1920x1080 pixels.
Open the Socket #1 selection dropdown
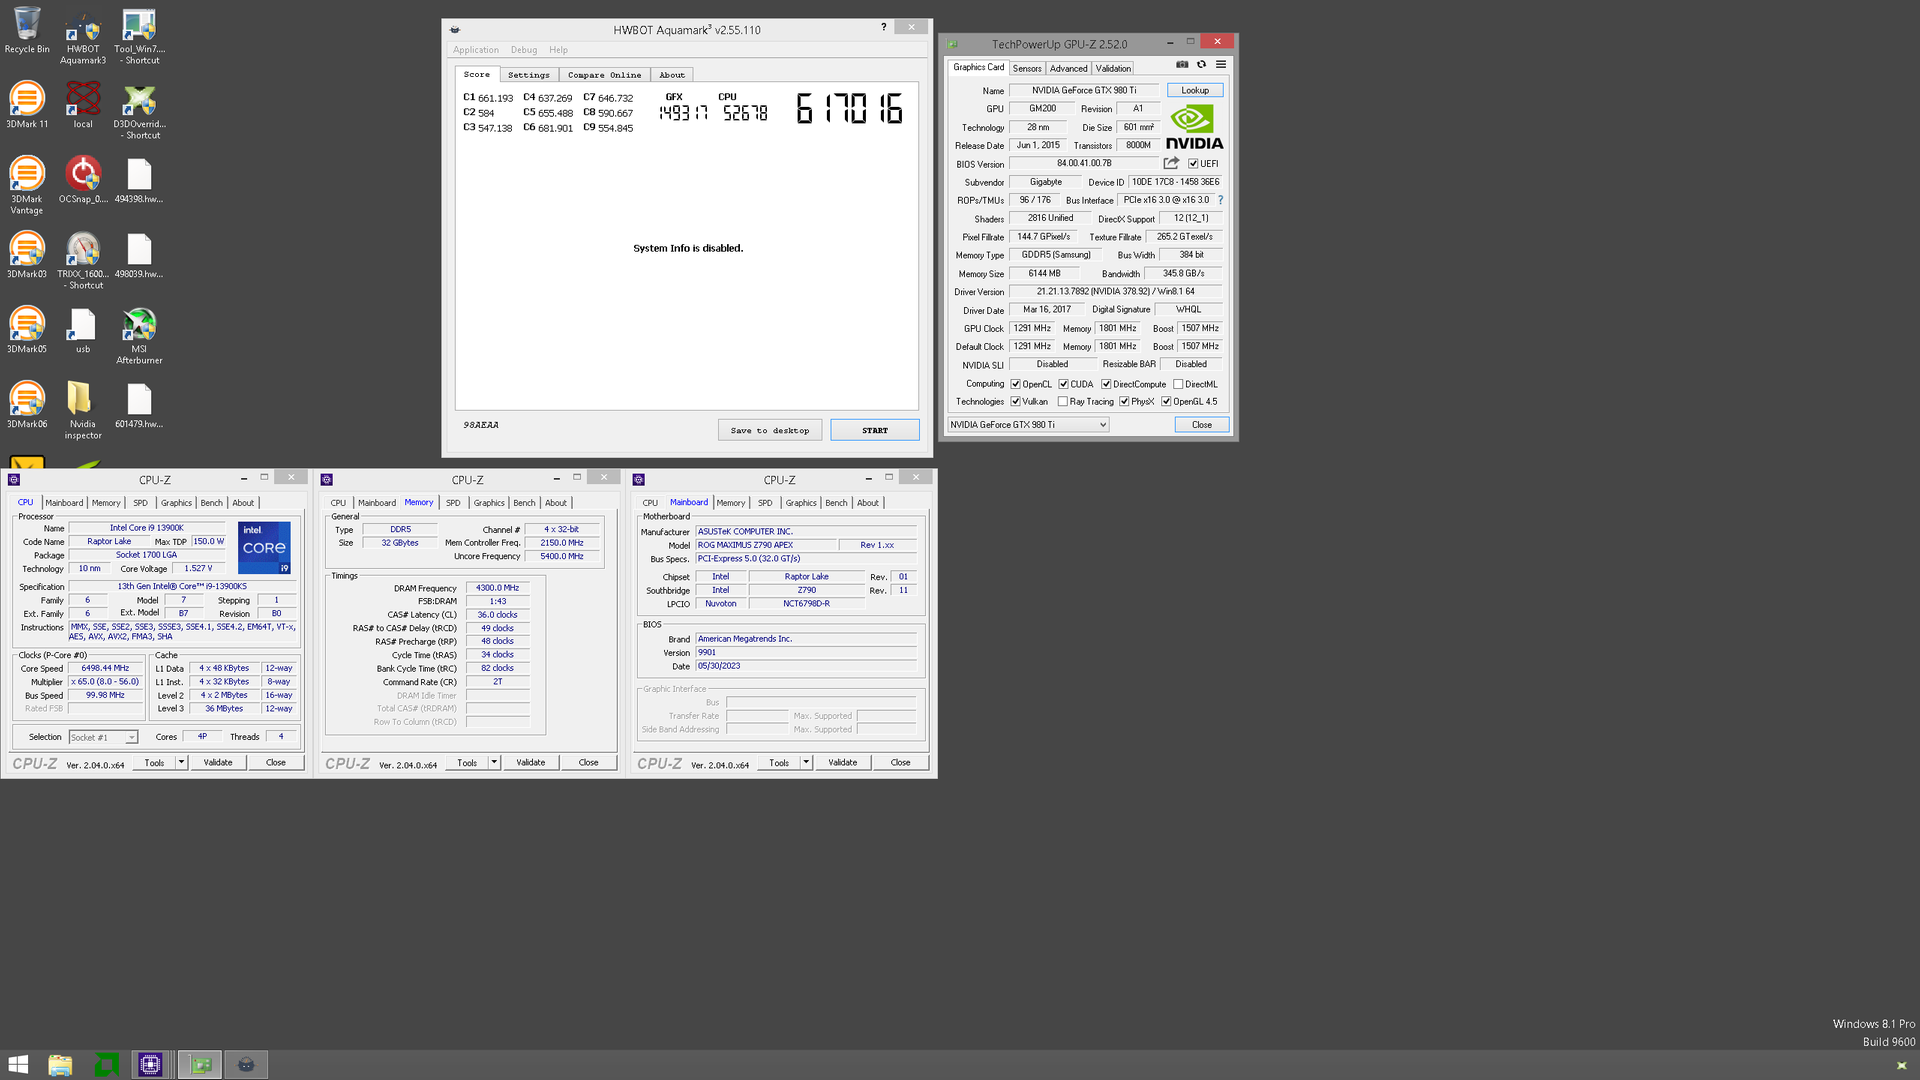[103, 737]
